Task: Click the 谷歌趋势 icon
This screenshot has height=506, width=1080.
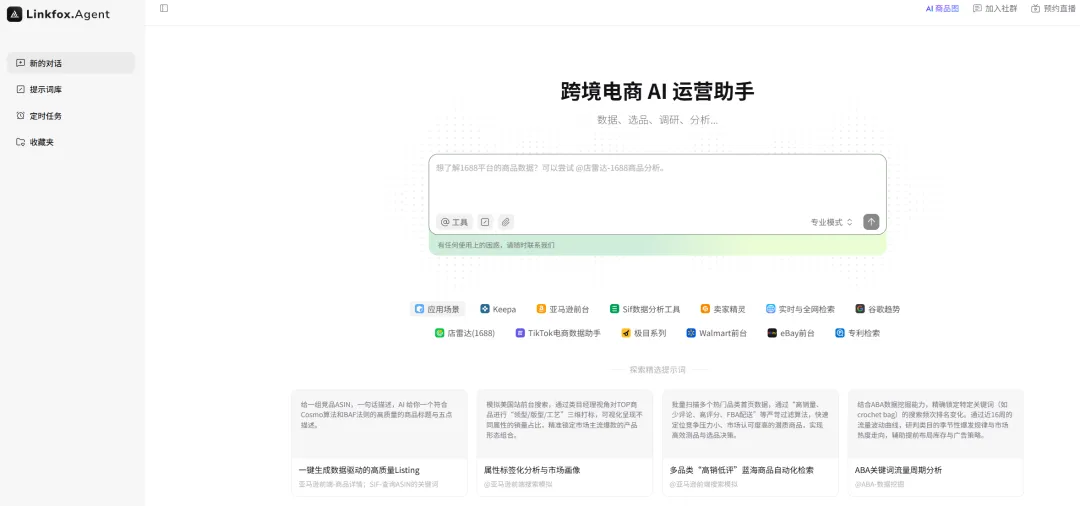Action: point(860,309)
